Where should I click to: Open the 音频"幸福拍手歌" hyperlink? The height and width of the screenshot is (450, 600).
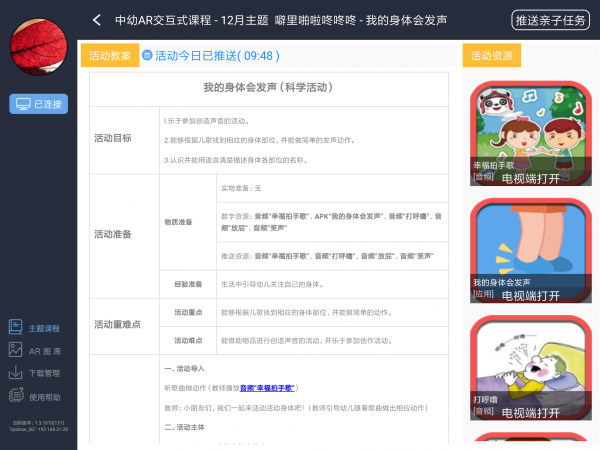point(267,388)
